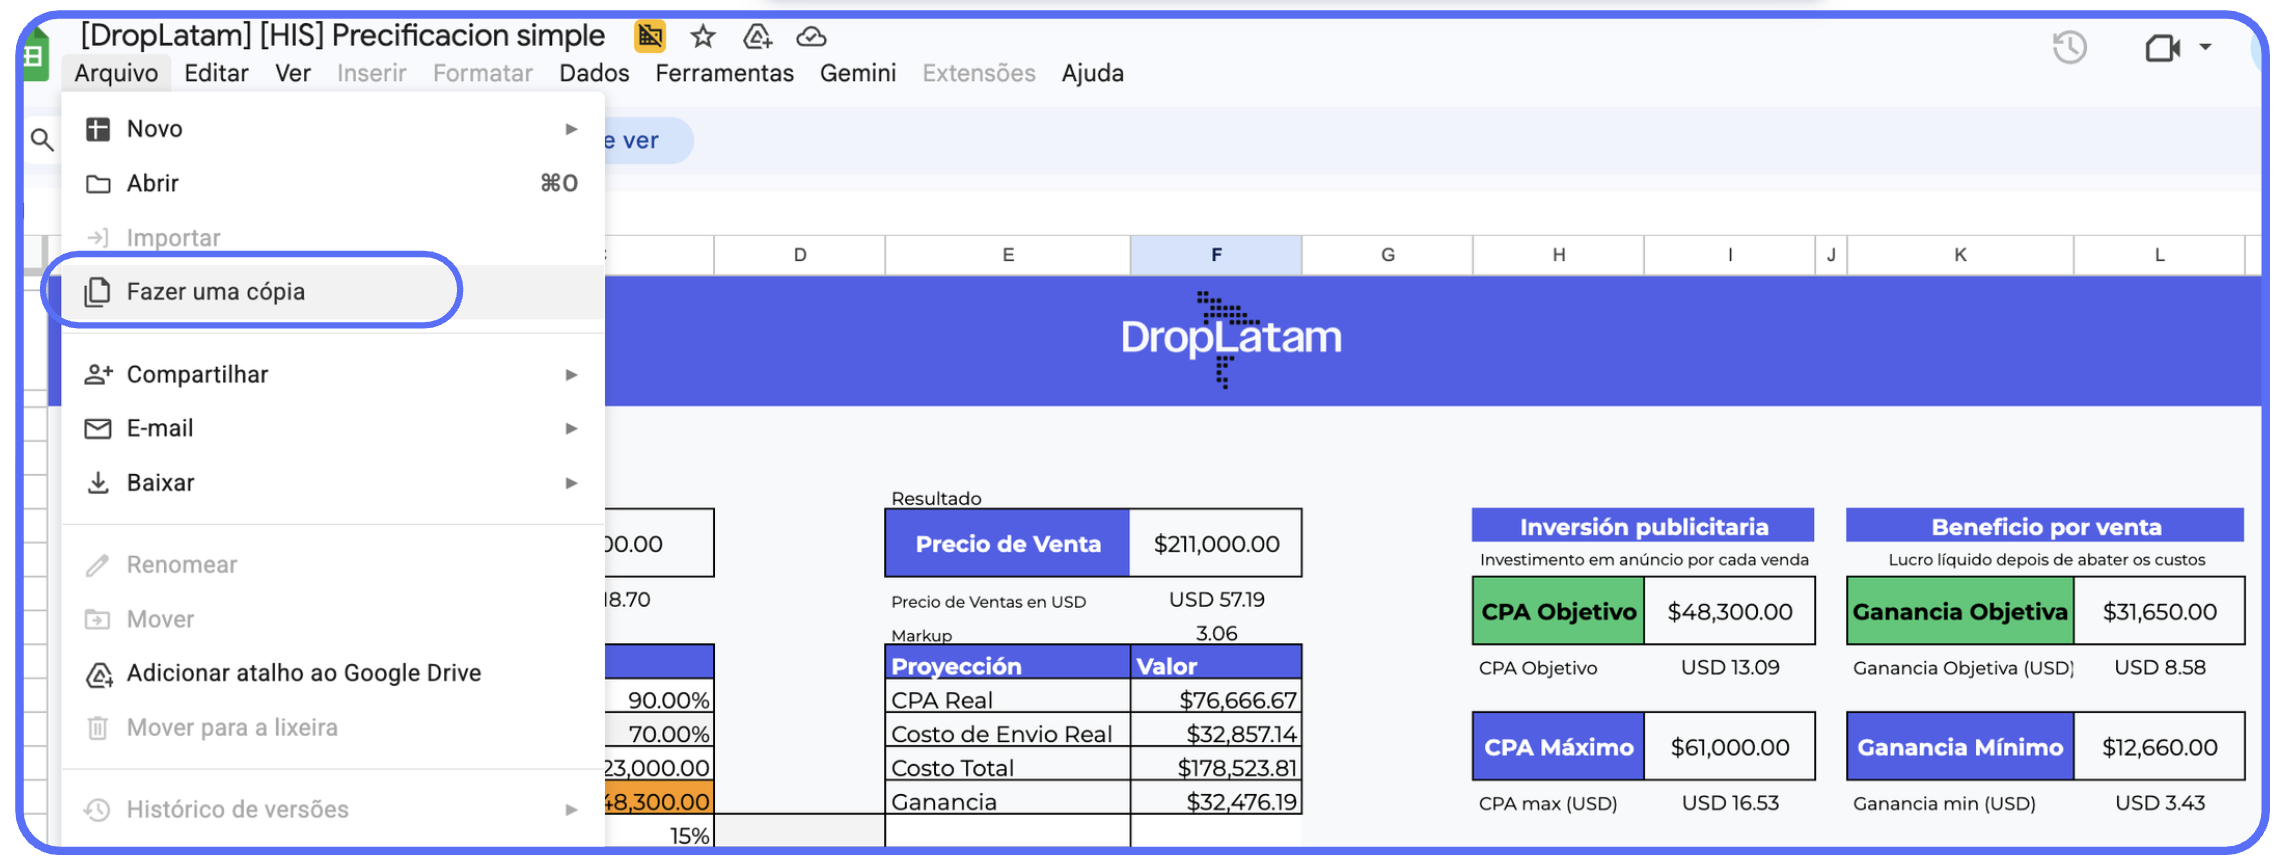
Task: Open the E-mail submenu entry
Action: [160, 429]
